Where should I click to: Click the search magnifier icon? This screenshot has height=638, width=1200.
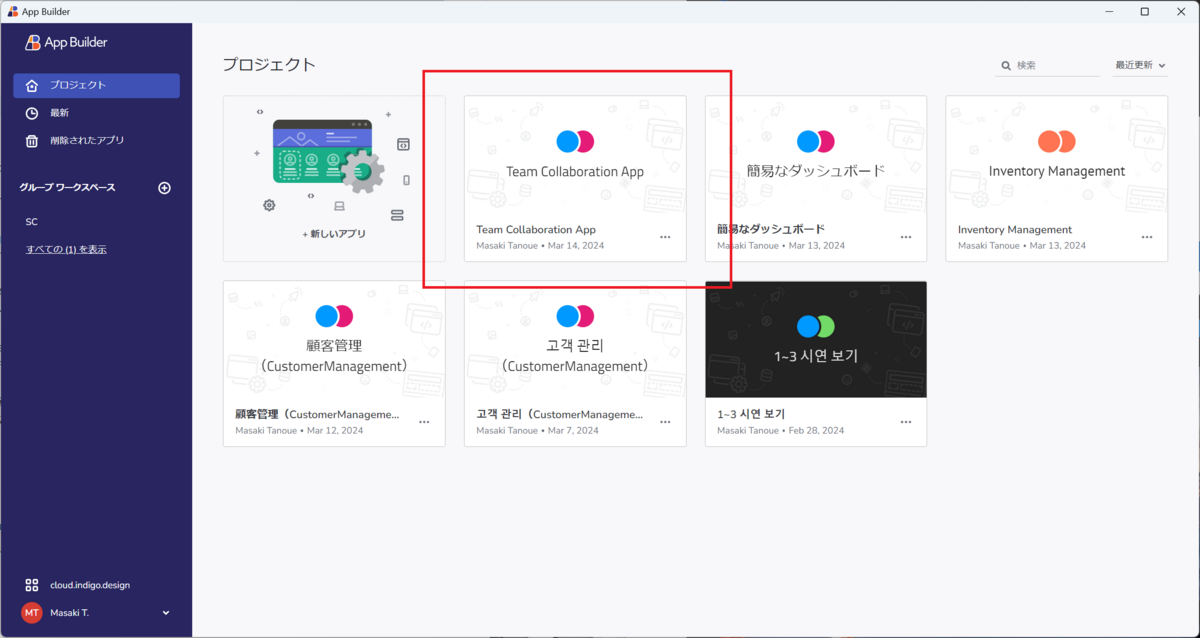tap(1006, 65)
